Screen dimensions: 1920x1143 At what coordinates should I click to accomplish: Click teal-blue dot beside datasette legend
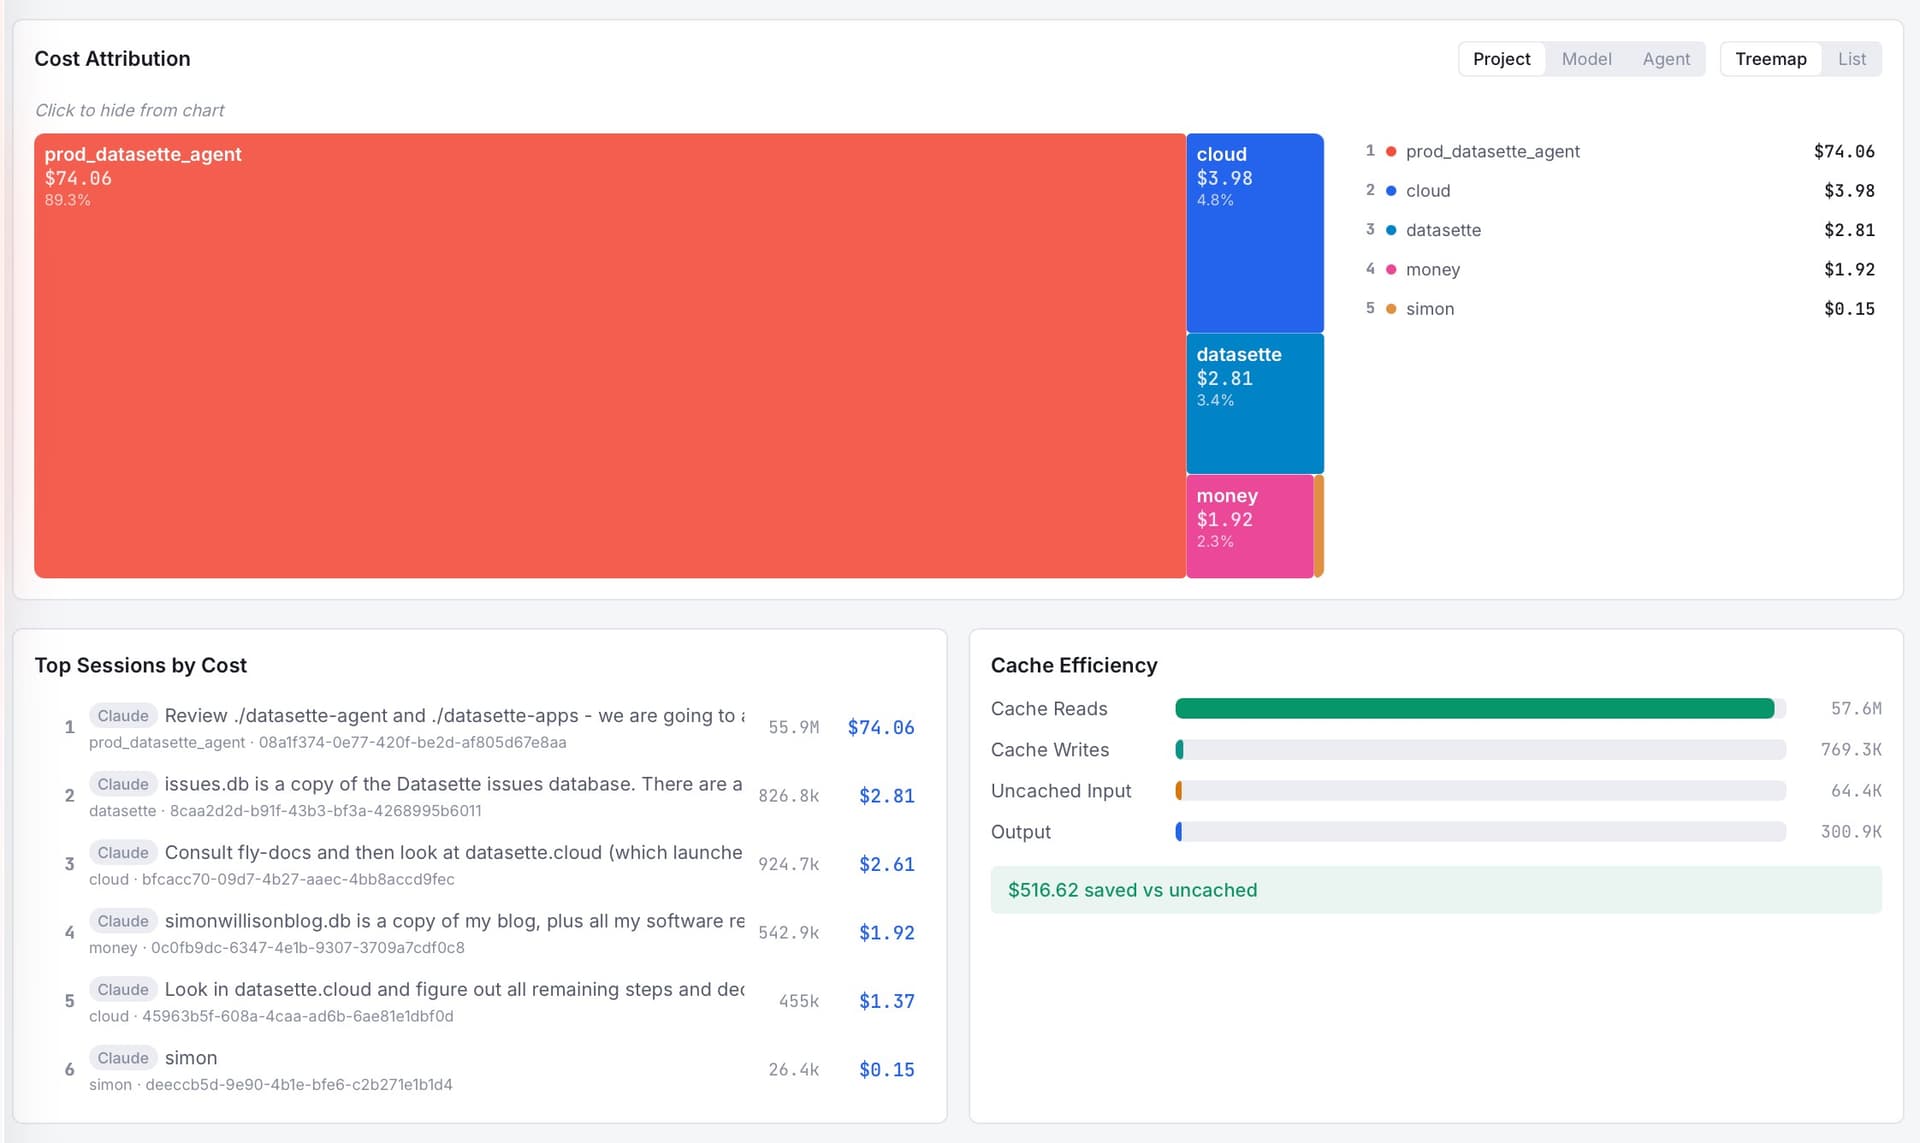pos(1390,230)
